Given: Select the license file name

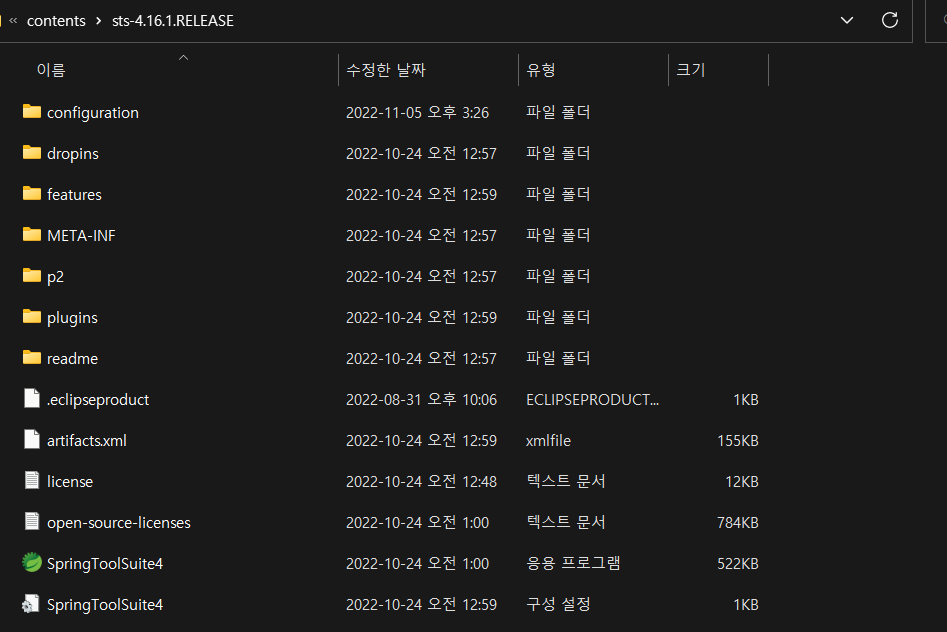Looking at the screenshot, I should tap(70, 482).
